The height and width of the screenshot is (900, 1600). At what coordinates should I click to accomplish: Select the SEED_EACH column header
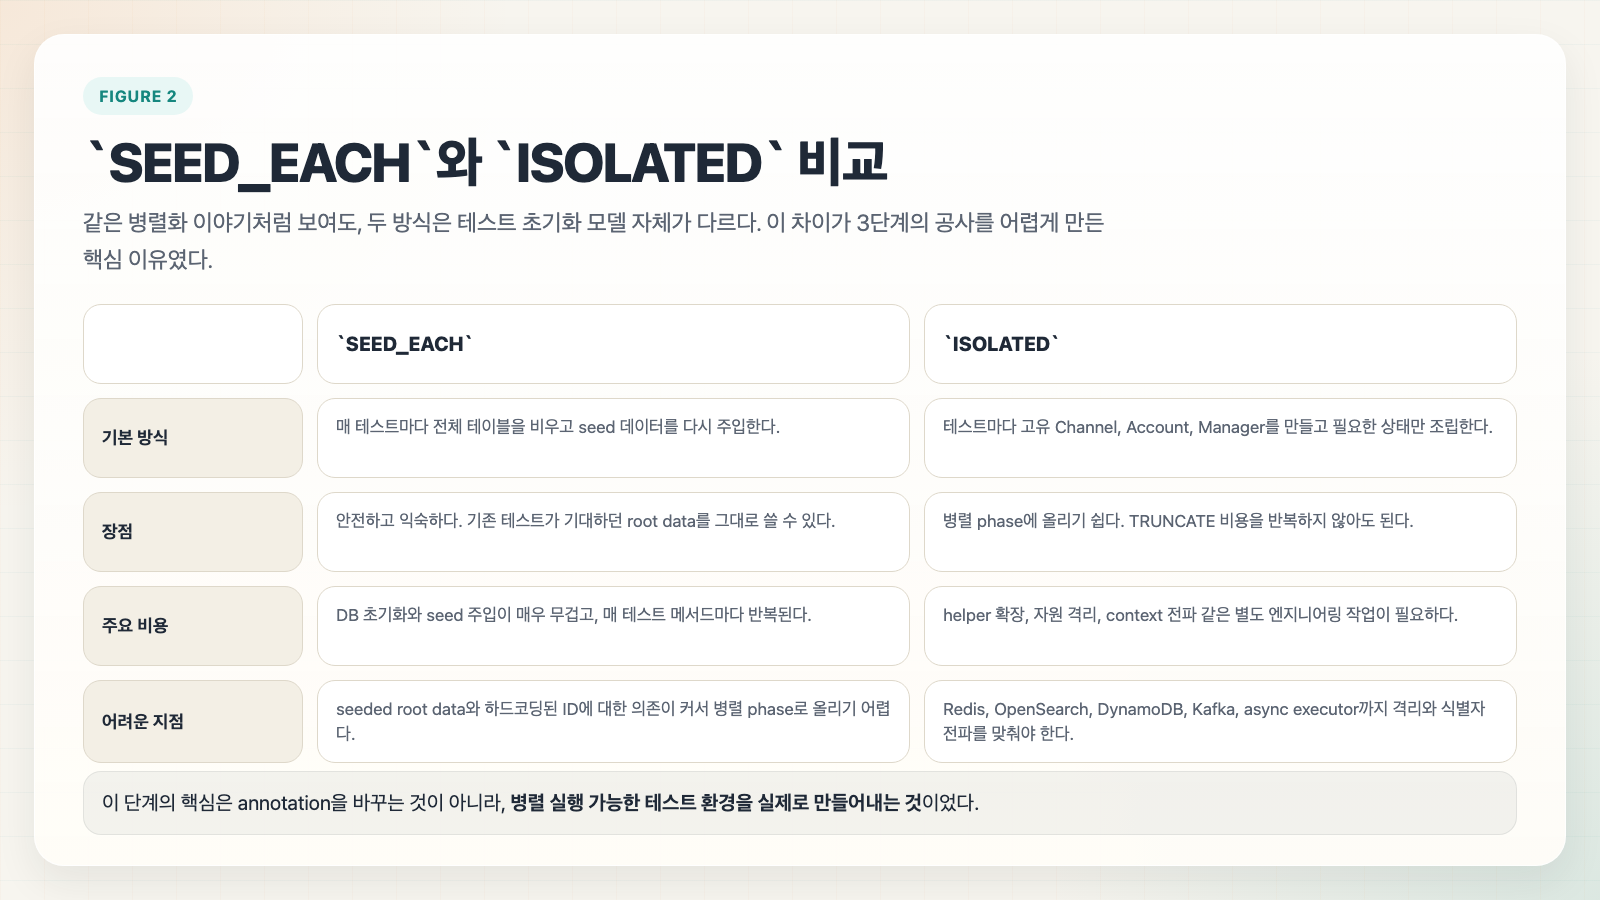612,344
